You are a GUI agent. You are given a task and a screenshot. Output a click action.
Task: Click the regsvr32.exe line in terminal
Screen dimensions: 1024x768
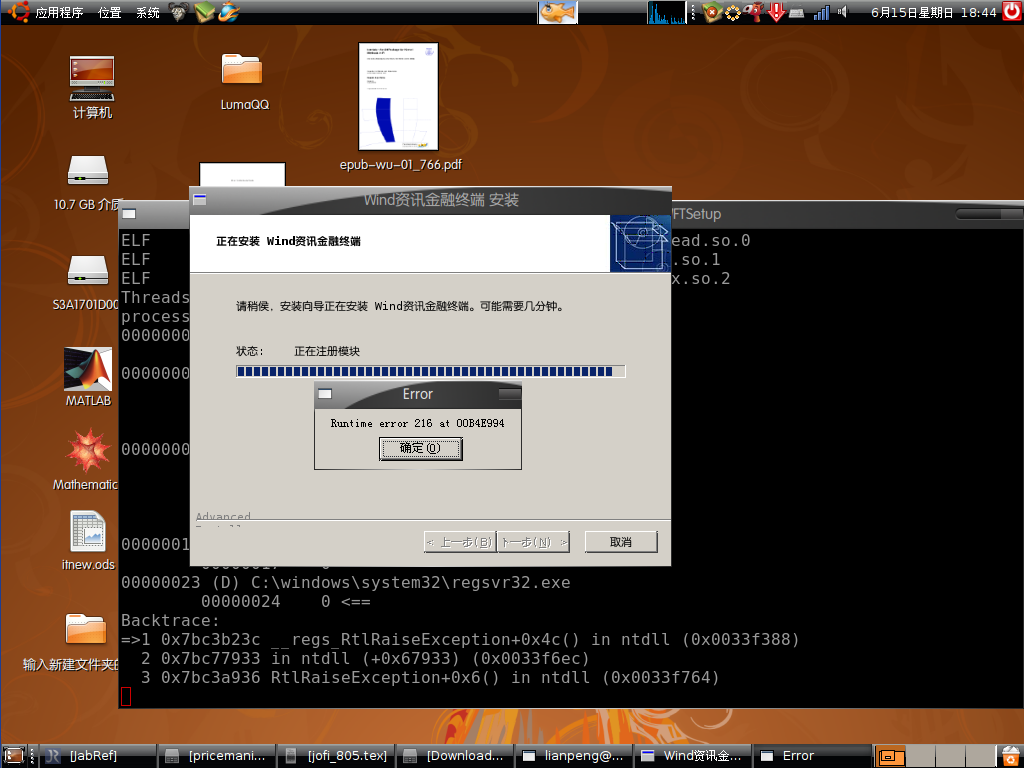[x=345, y=583]
